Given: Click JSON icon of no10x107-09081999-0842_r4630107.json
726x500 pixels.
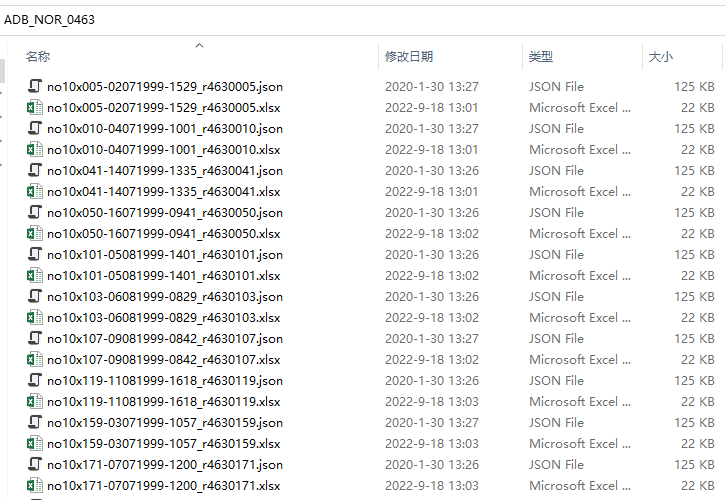Looking at the screenshot, I should 35,338.
